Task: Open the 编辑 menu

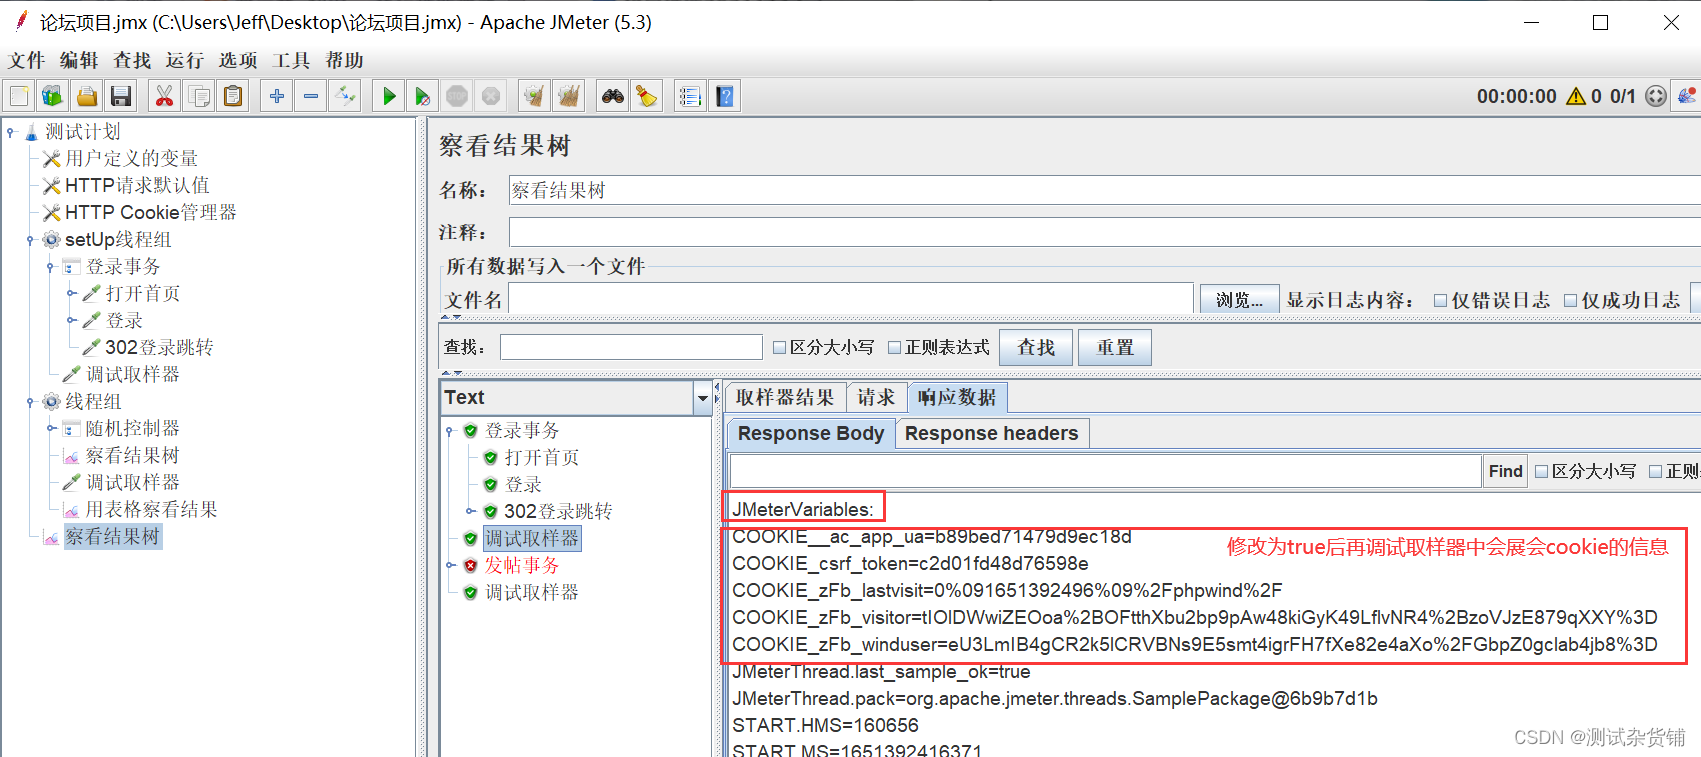Action: [x=79, y=60]
